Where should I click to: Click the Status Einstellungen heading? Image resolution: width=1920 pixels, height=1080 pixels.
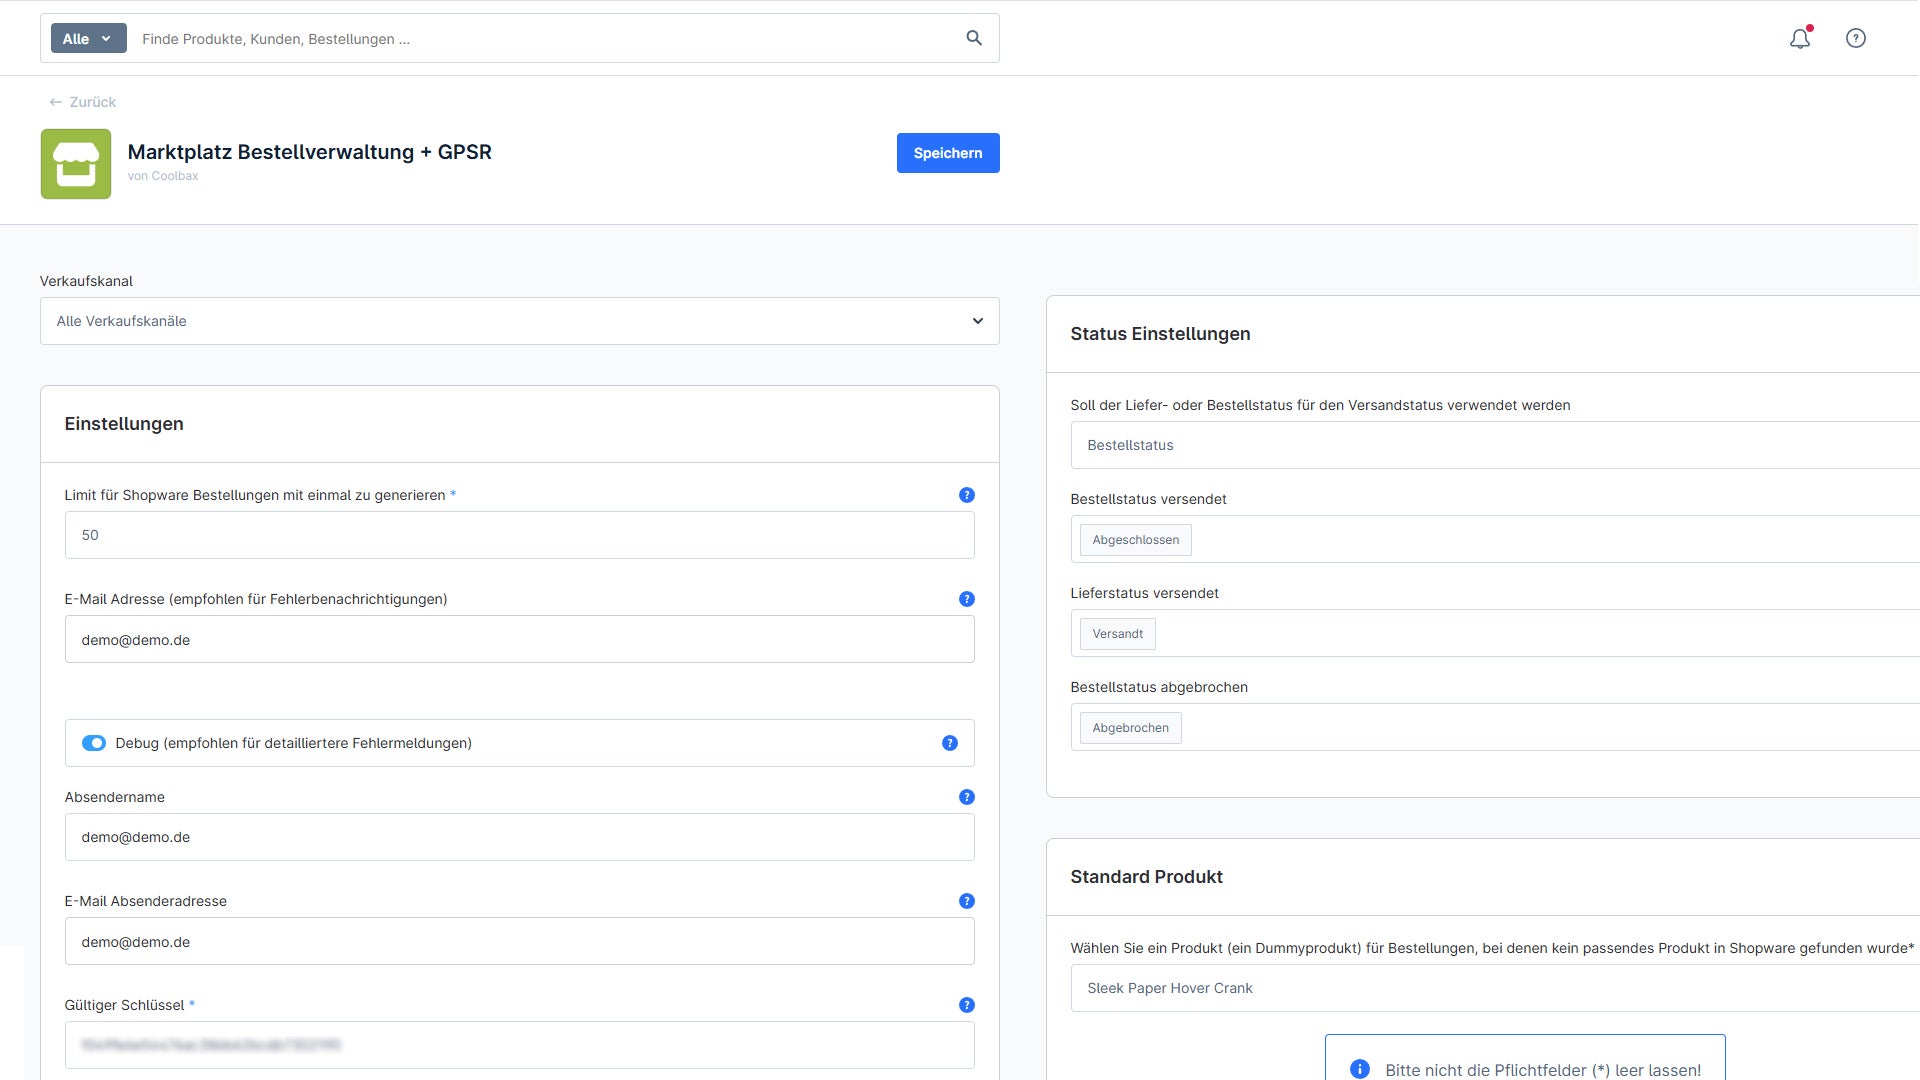coord(1160,334)
